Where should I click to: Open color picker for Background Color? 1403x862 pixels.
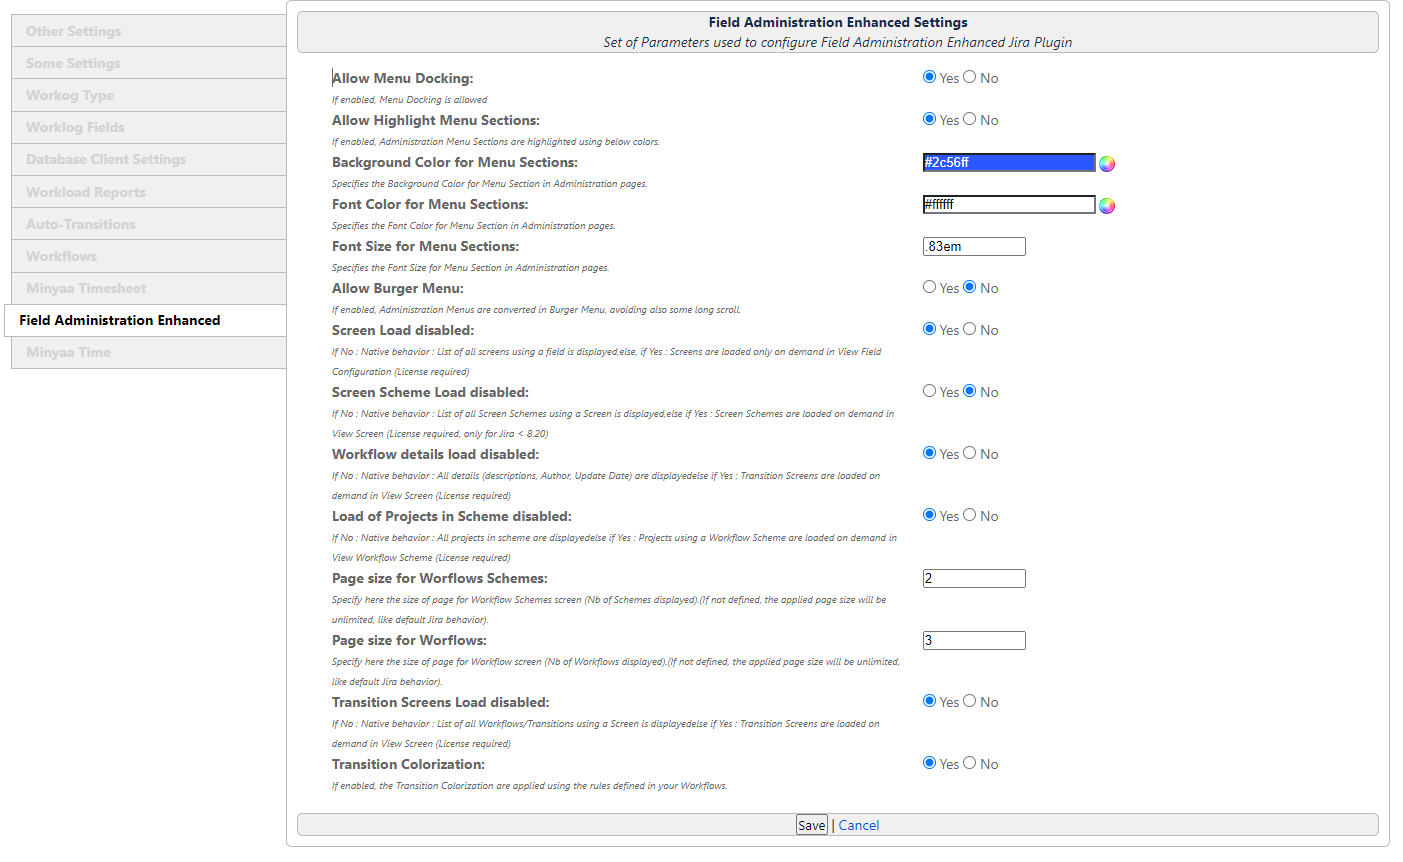pos(1107,164)
